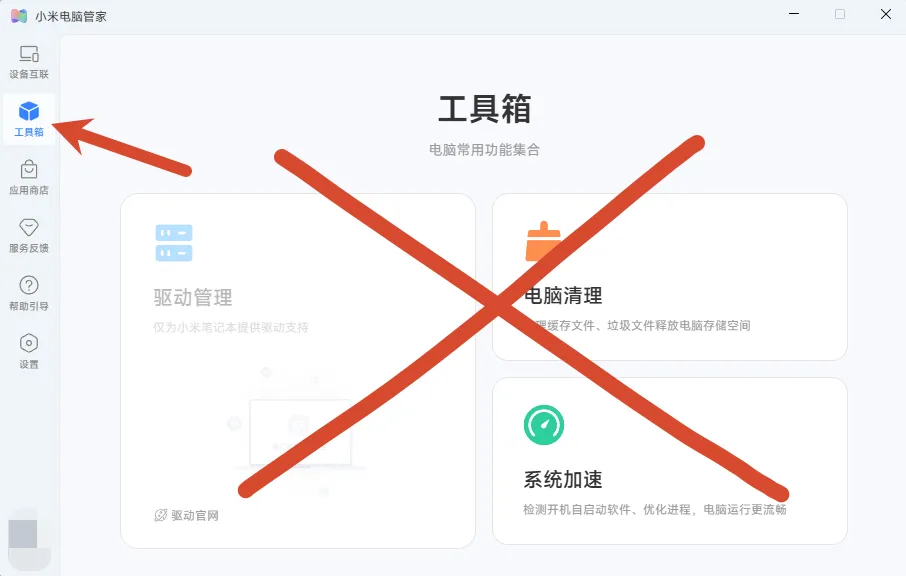Click the user avatar at sidebar bottom
906x576 pixels.
pos(23,533)
